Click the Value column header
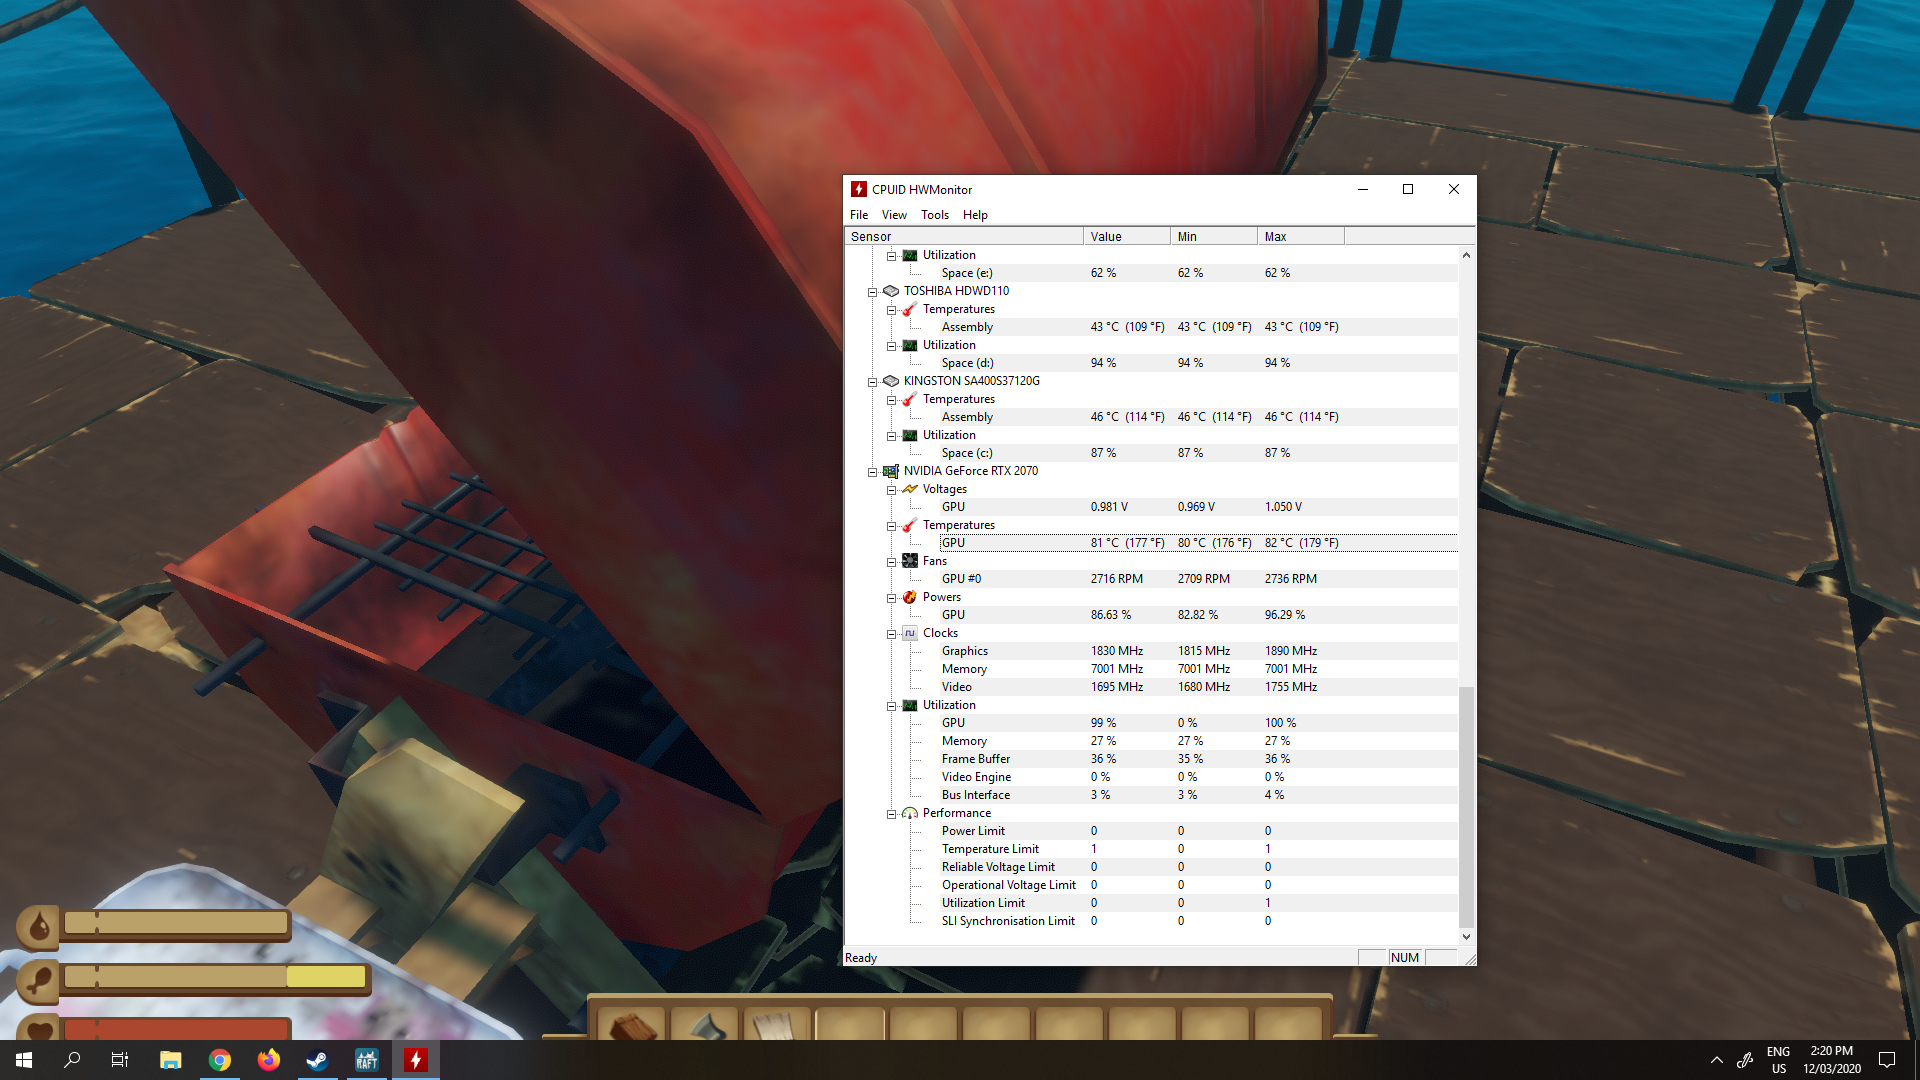Viewport: 1920px width, 1080px height. tap(1127, 237)
